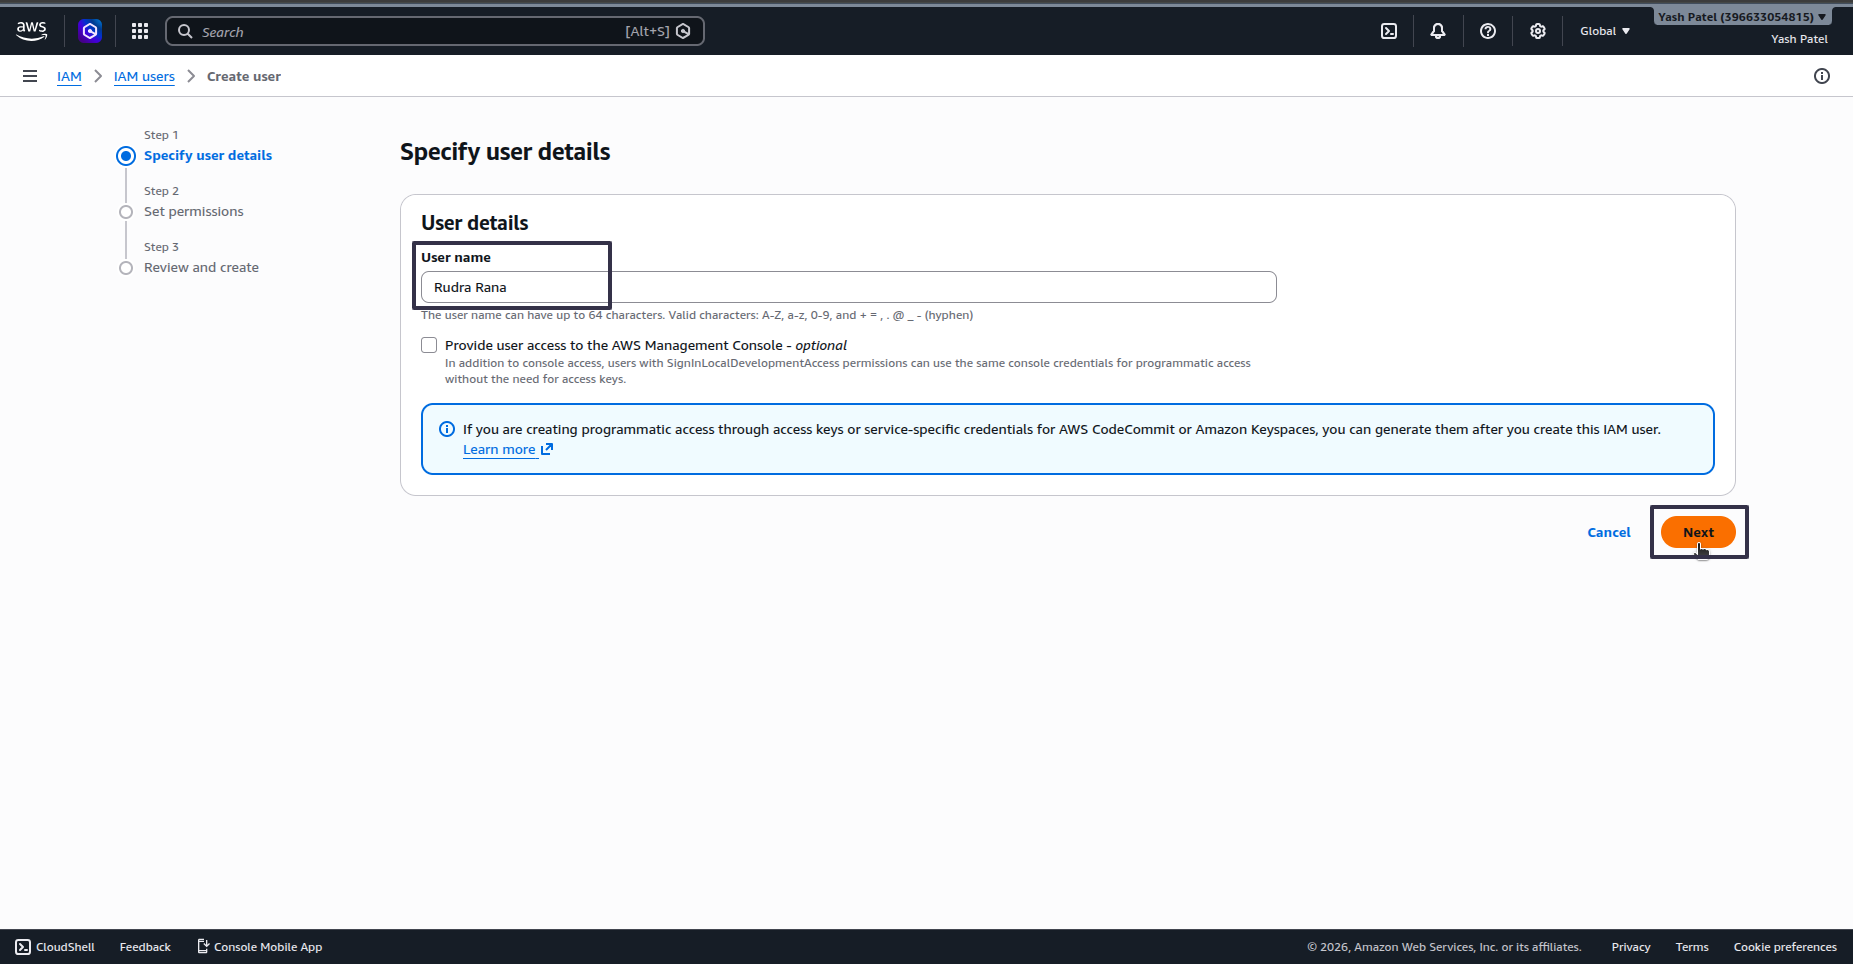The height and width of the screenshot is (964, 1853).
Task: Click the info icon at right of breadcrumbs
Action: 1822,76
